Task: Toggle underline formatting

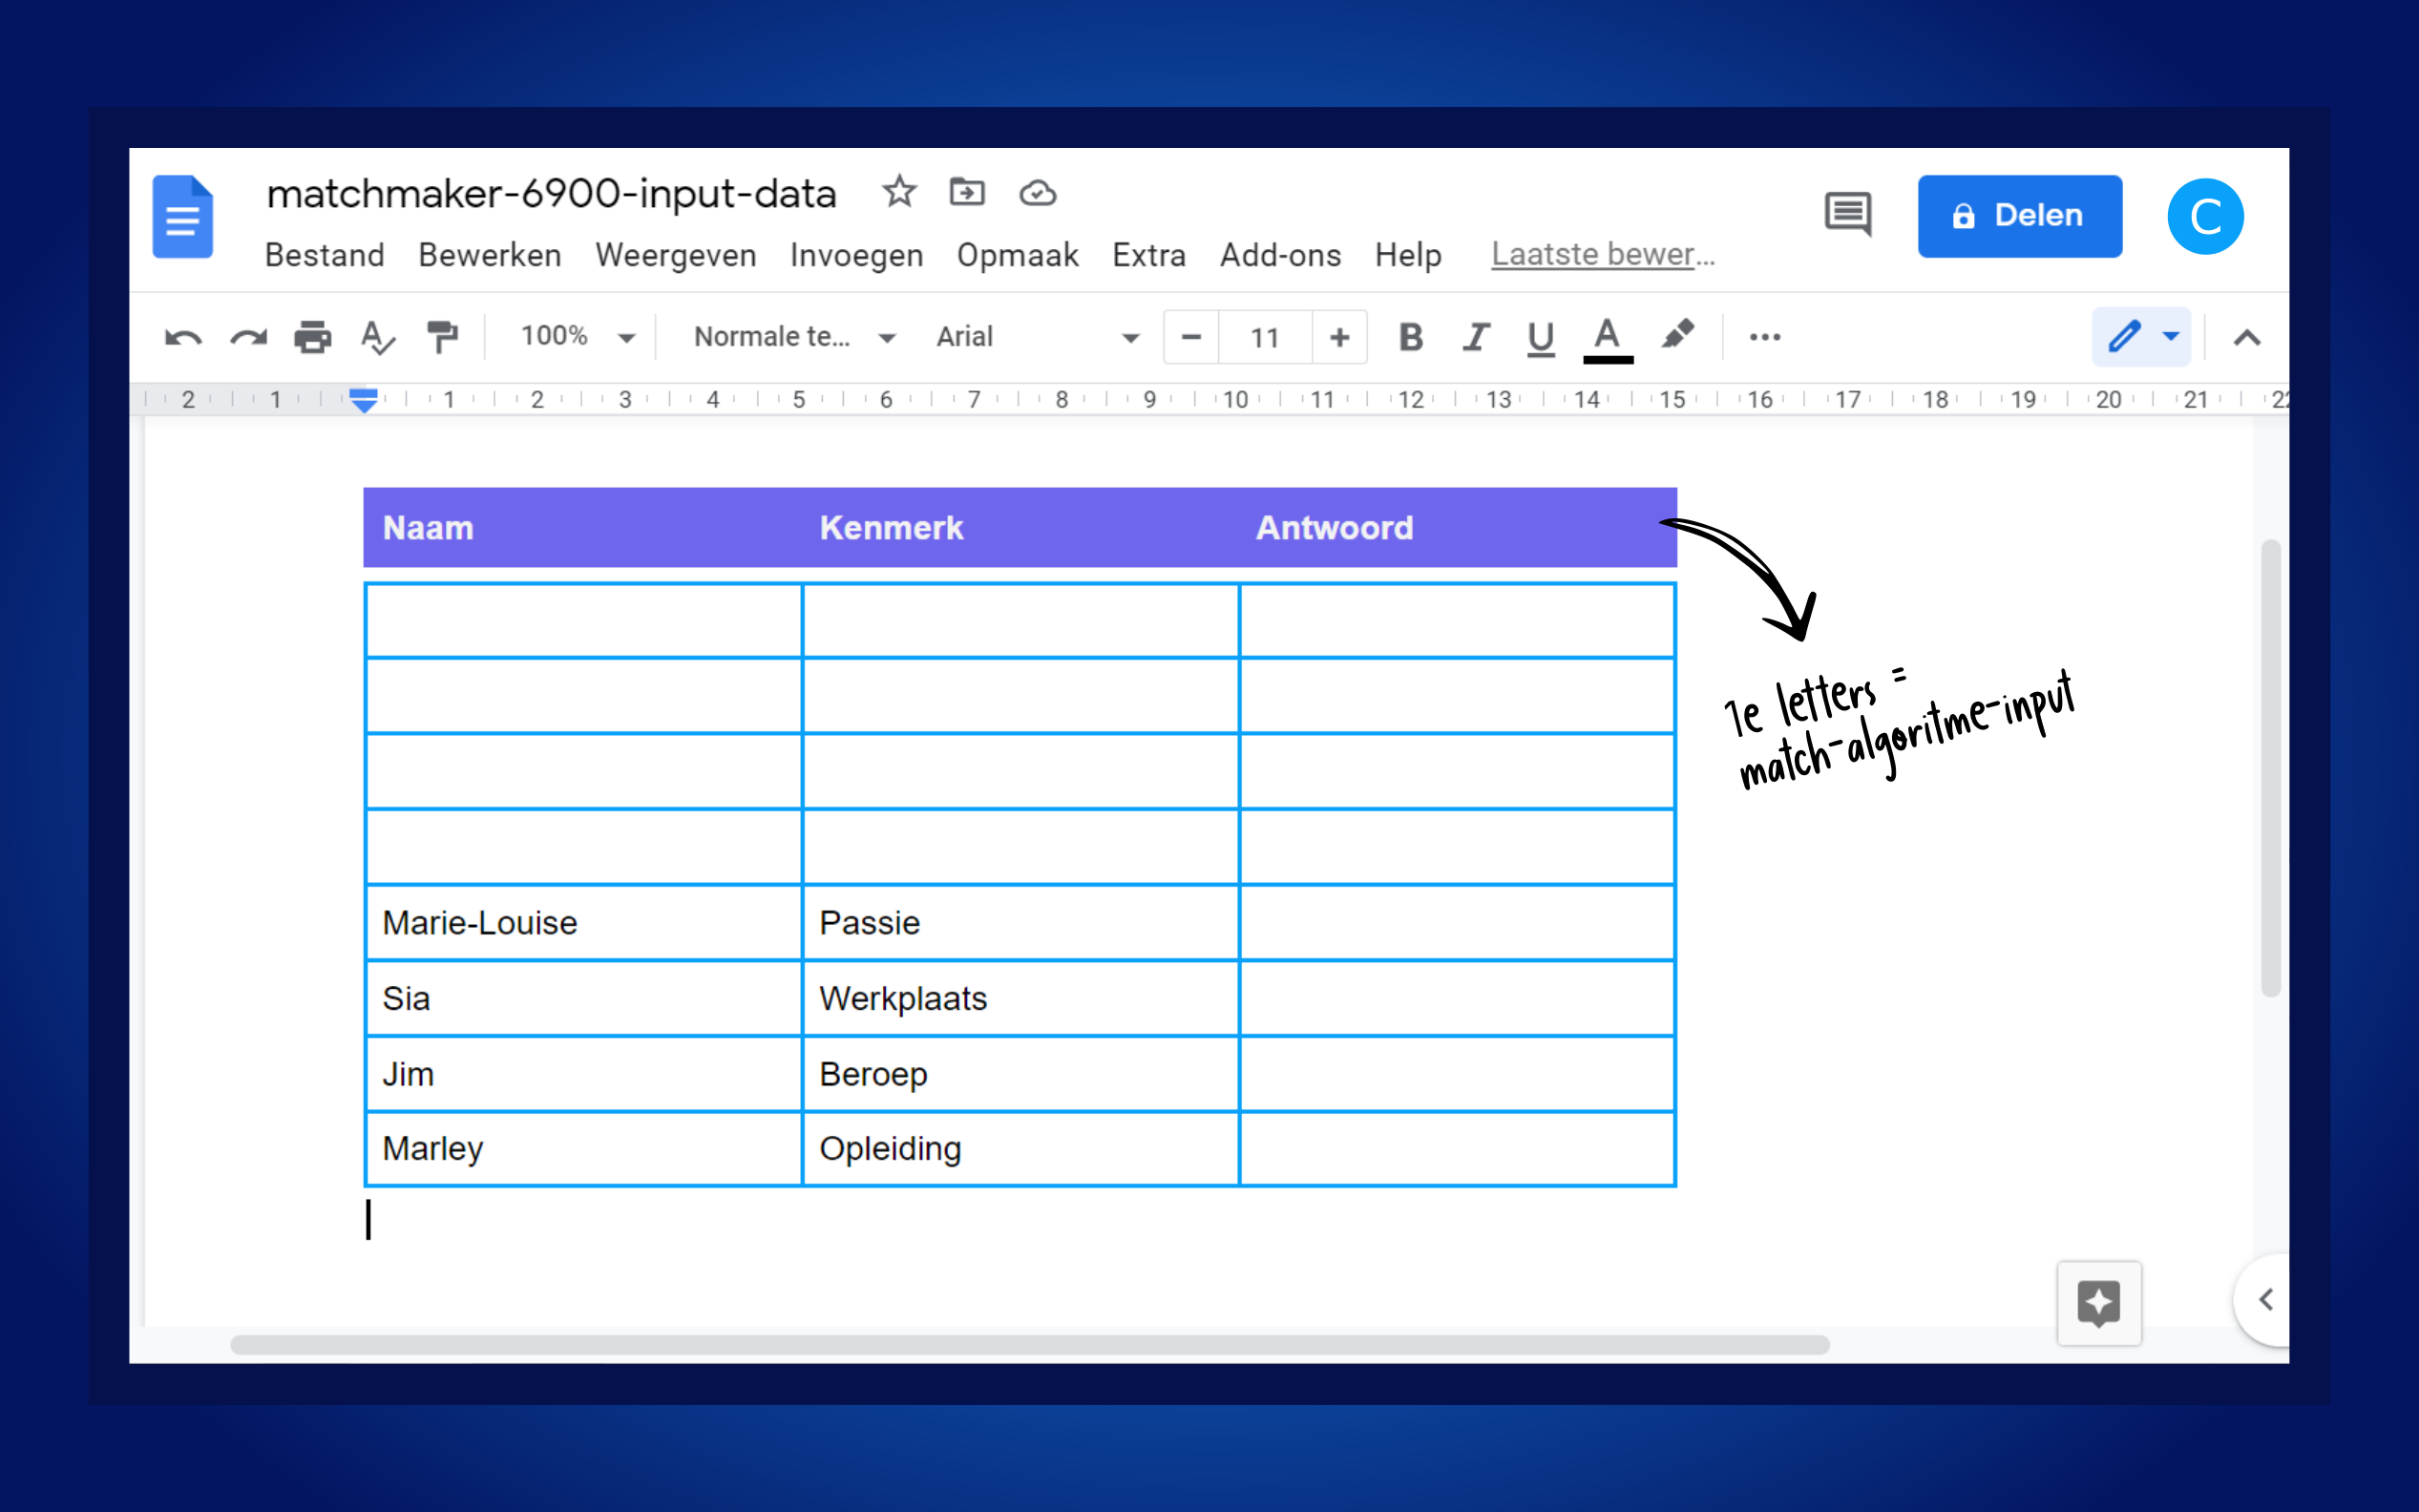Action: [x=1540, y=338]
